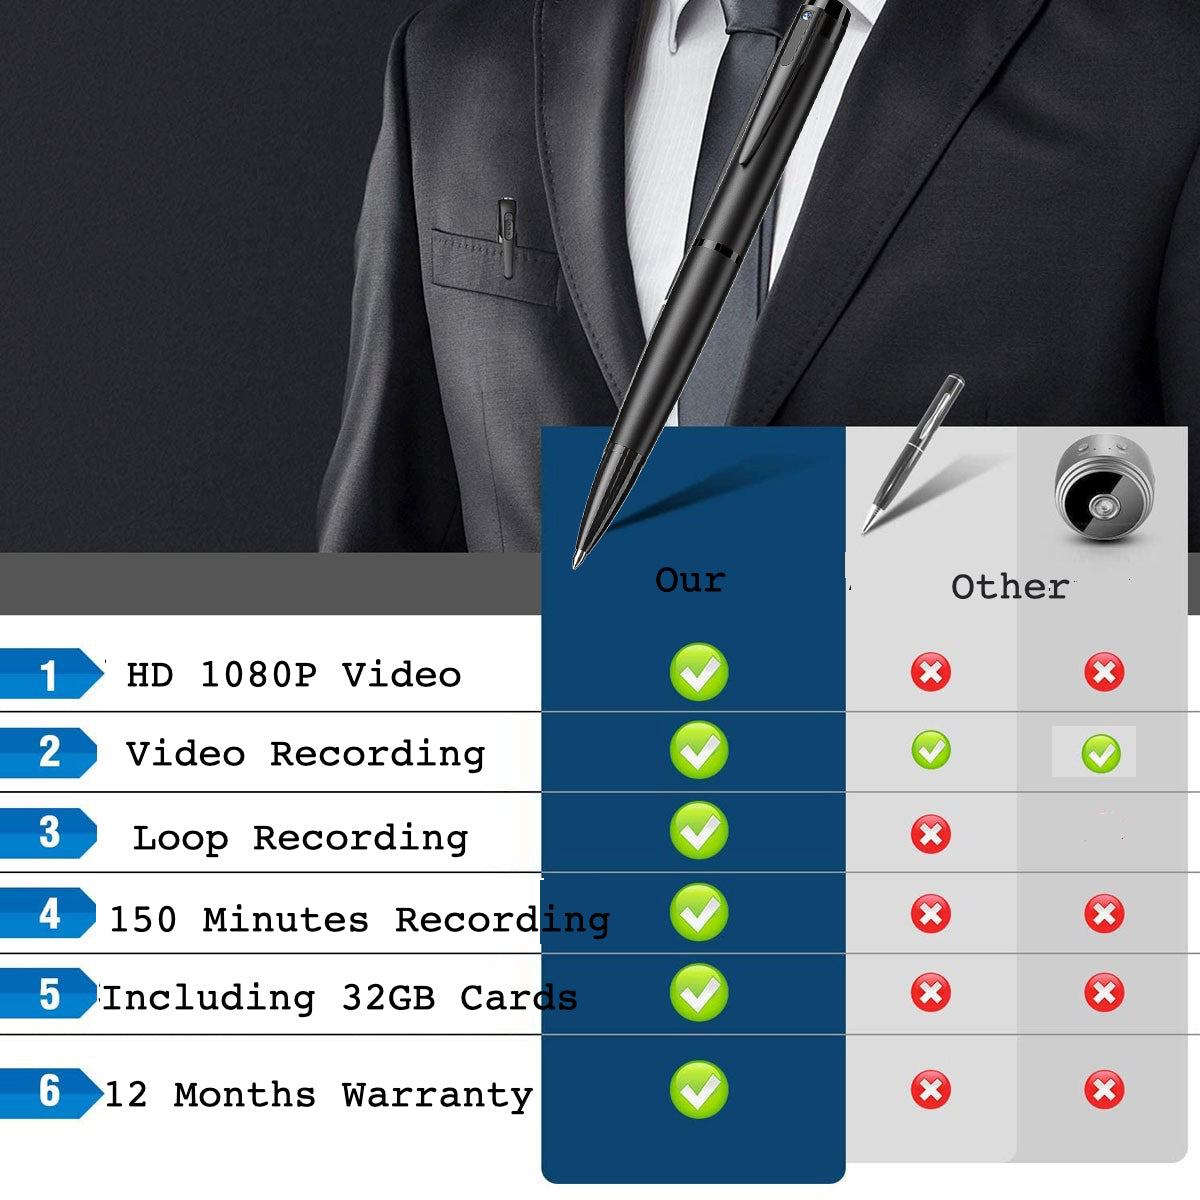
Task: Click the green checkmark for 12 Months Warranty
Action: click(x=699, y=1089)
